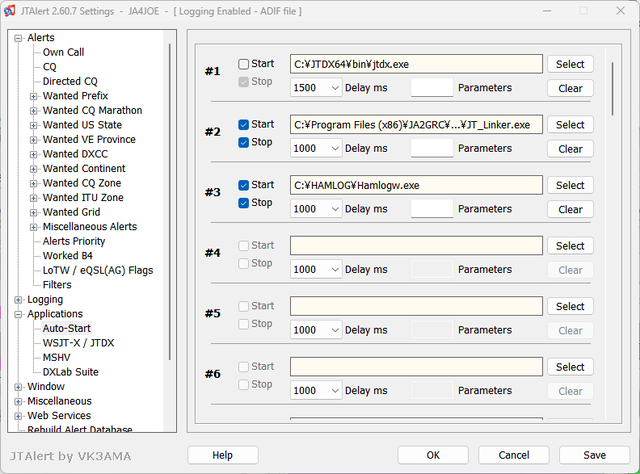The height and width of the screenshot is (474, 640).
Task: Expand the Web Services tree node
Action: 18,416
